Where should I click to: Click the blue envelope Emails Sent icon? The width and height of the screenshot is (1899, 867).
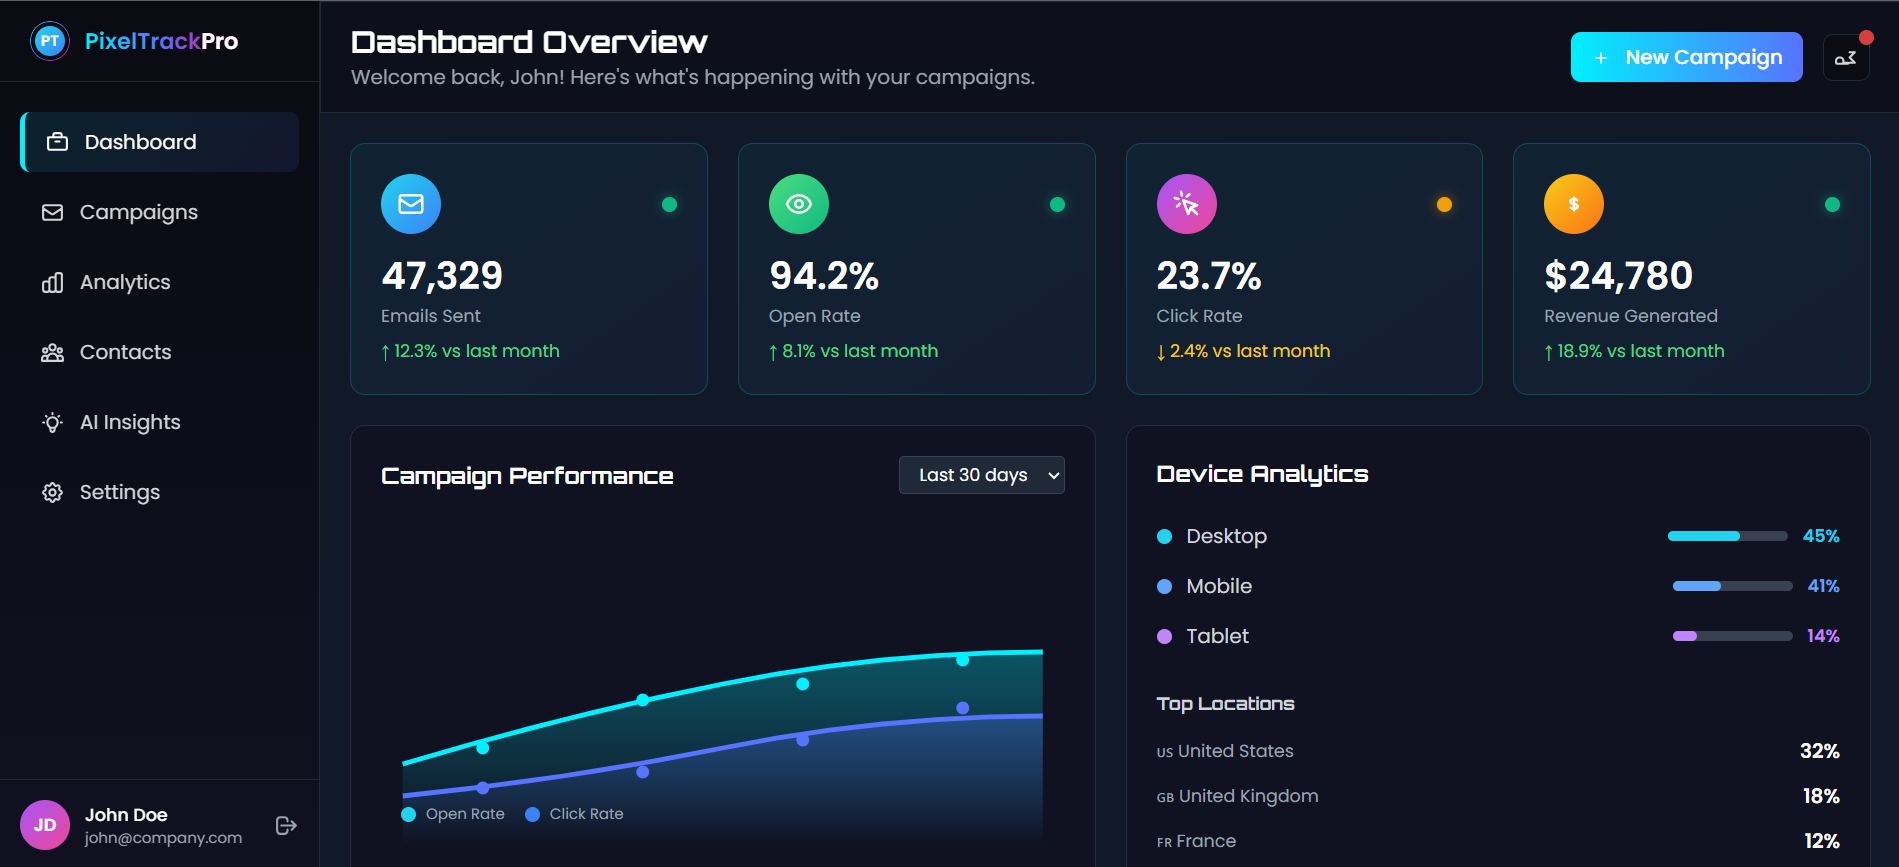click(x=410, y=204)
